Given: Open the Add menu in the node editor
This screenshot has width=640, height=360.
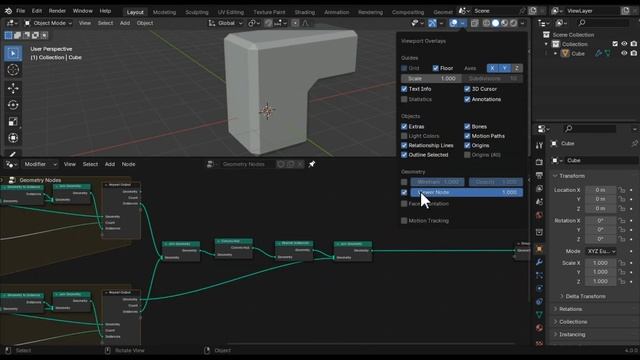Looking at the screenshot, I should pyautogui.click(x=110, y=164).
